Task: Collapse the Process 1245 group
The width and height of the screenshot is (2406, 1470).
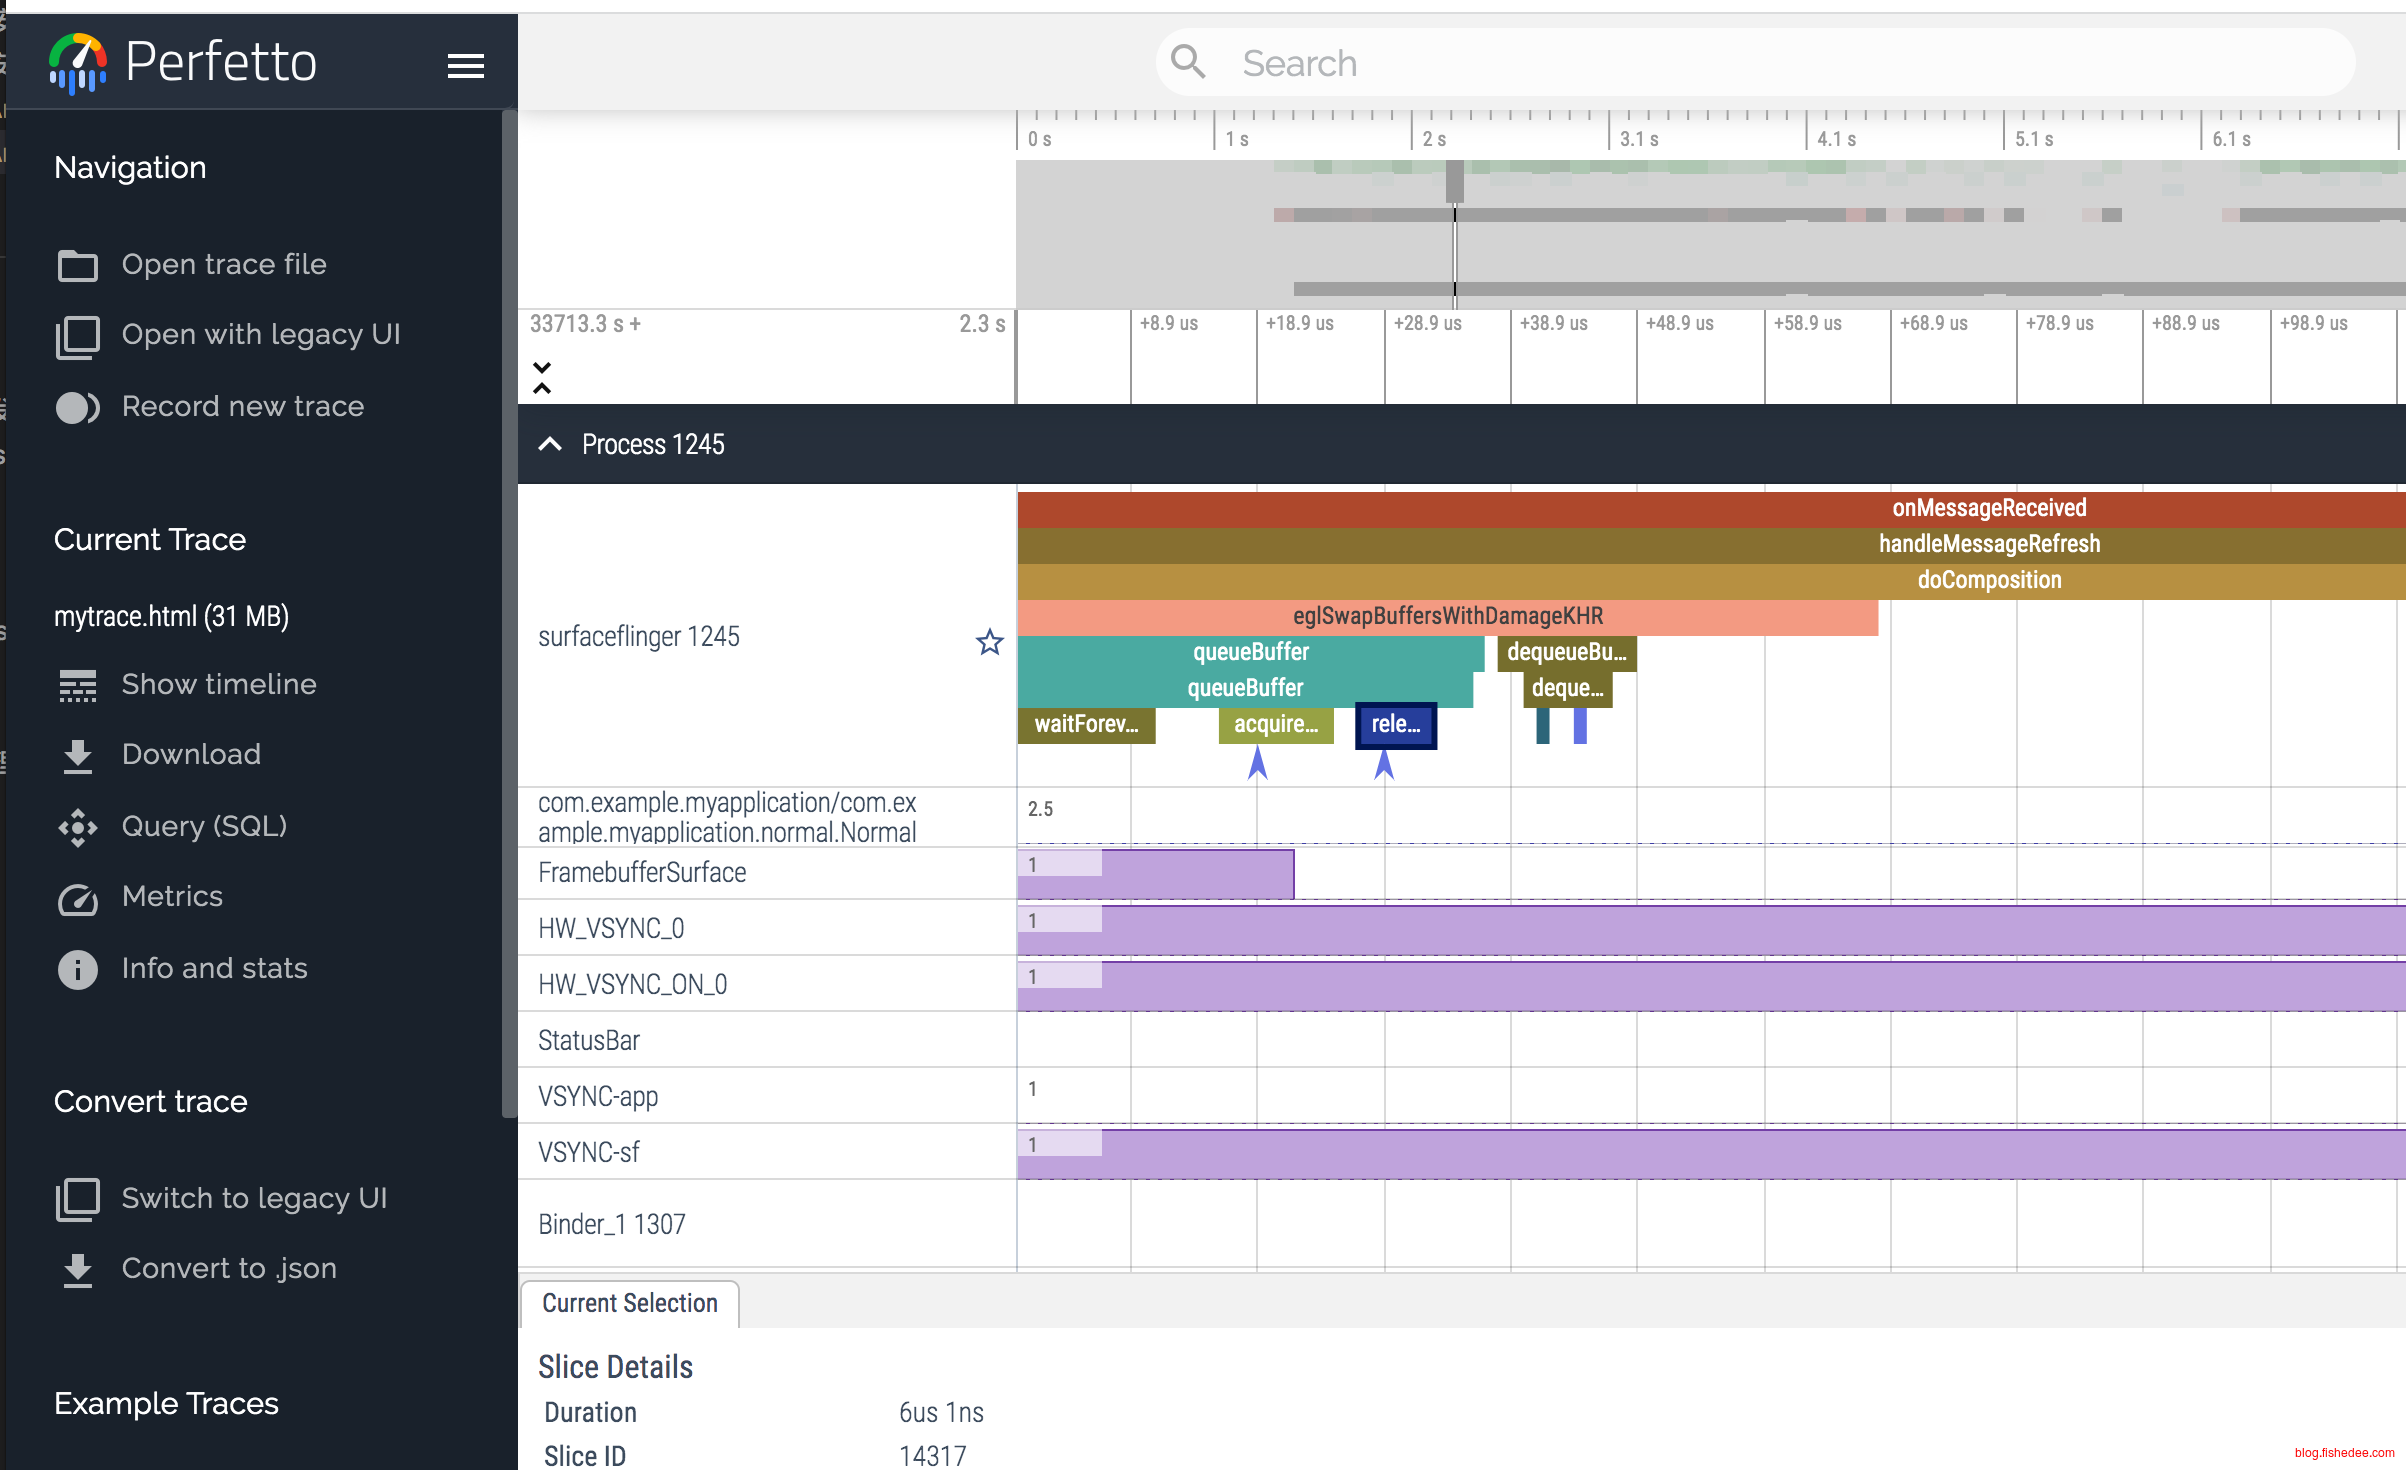Action: pos(550,444)
